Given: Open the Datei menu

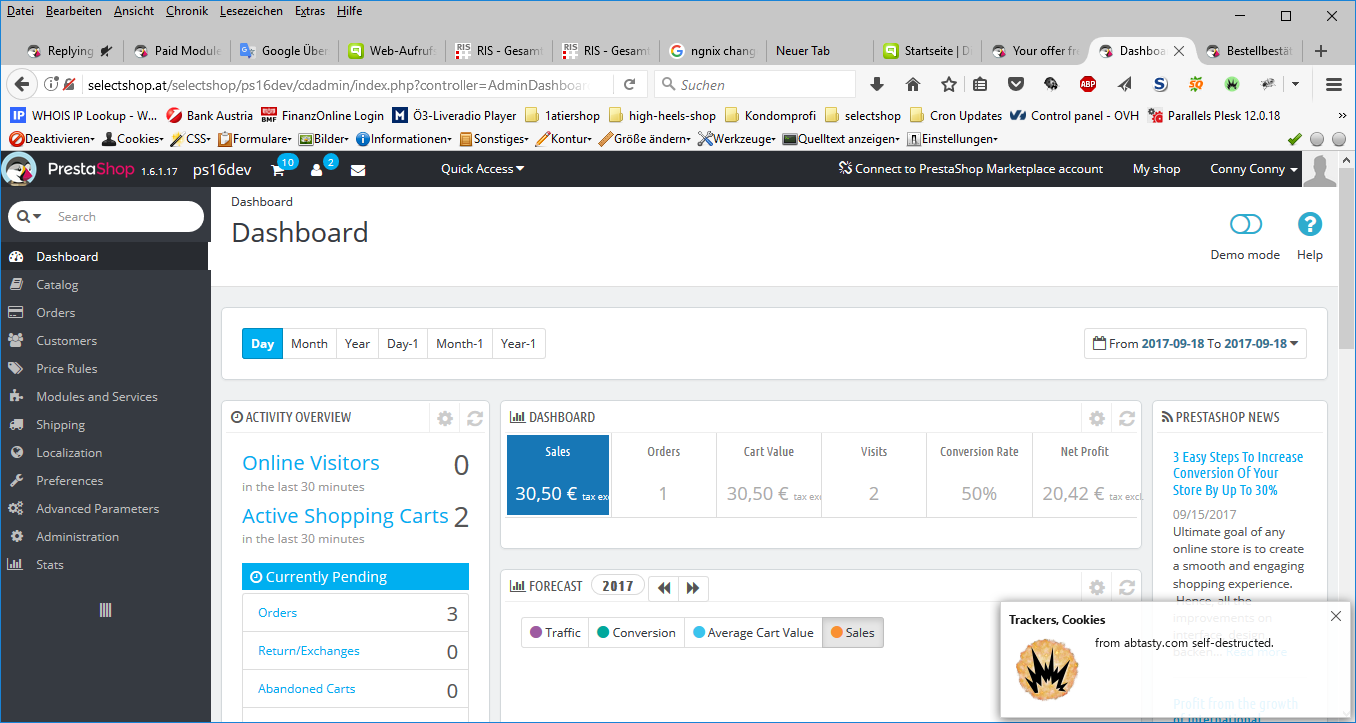Looking at the screenshot, I should click(20, 11).
